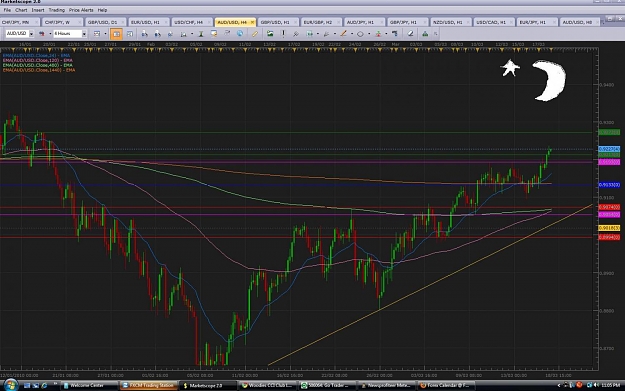
Task: Close the active AUD/USD, H4 tab
Action: [252, 22]
